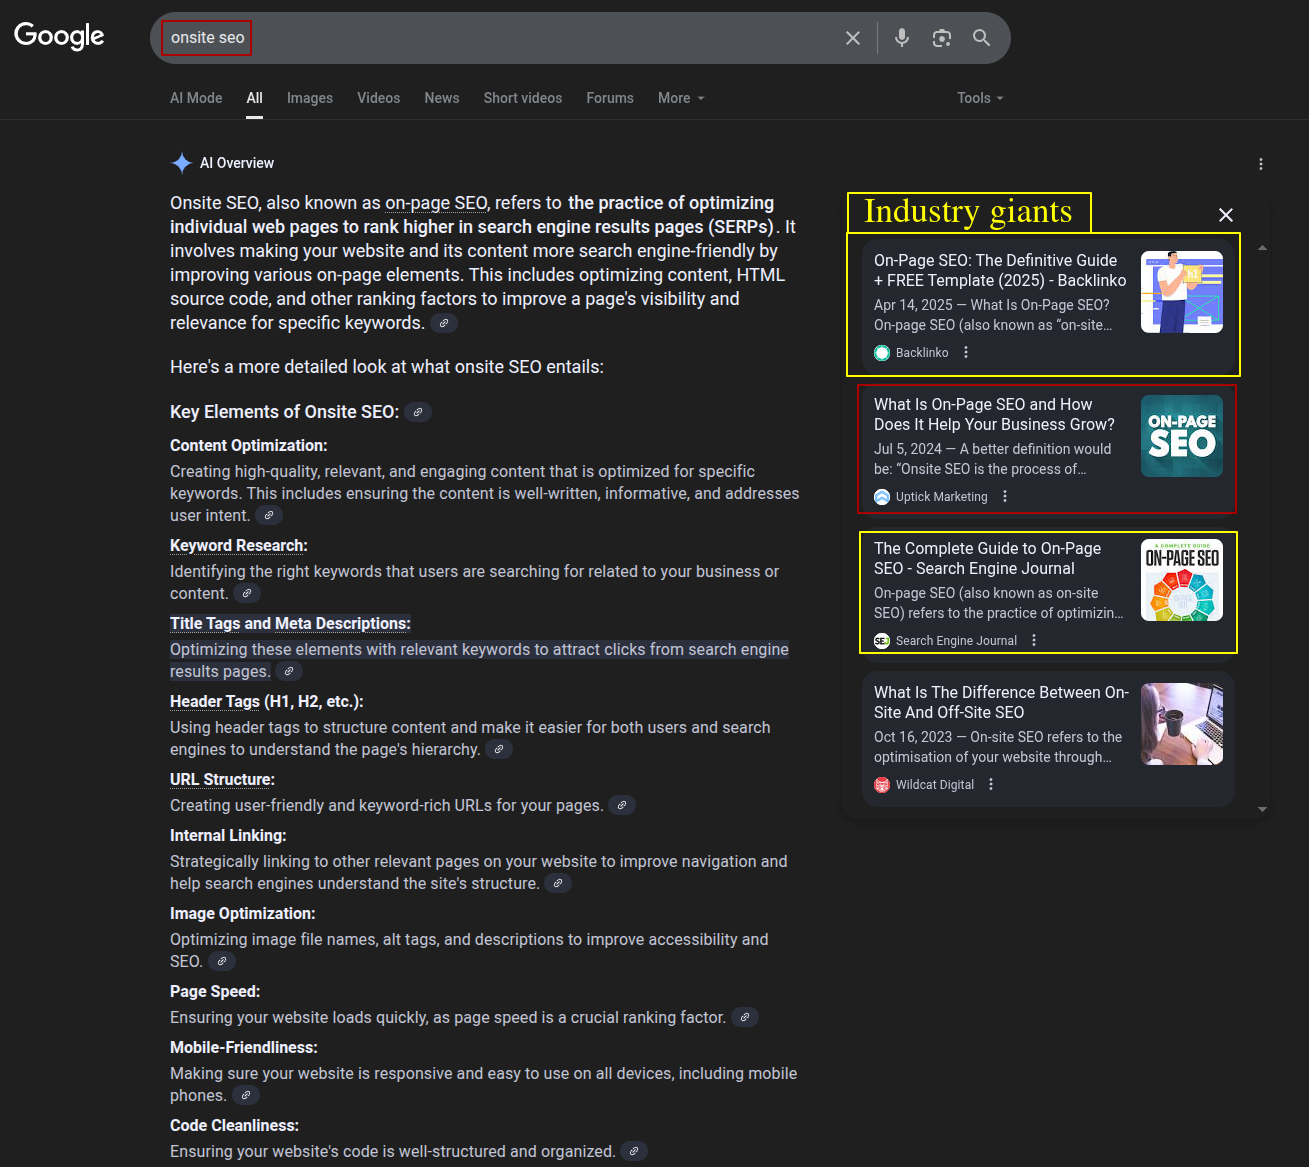The width and height of the screenshot is (1309, 1167).
Task: Click inside the 'onsite seo' search field
Action: [x=500, y=38]
